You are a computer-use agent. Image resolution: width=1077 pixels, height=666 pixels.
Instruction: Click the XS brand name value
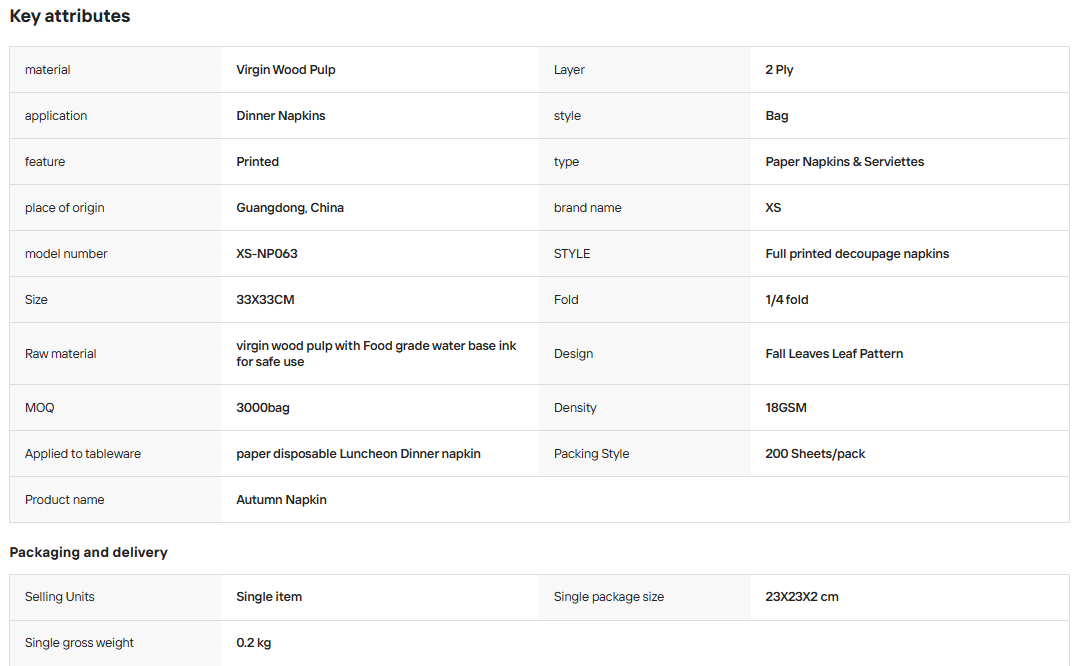(773, 208)
